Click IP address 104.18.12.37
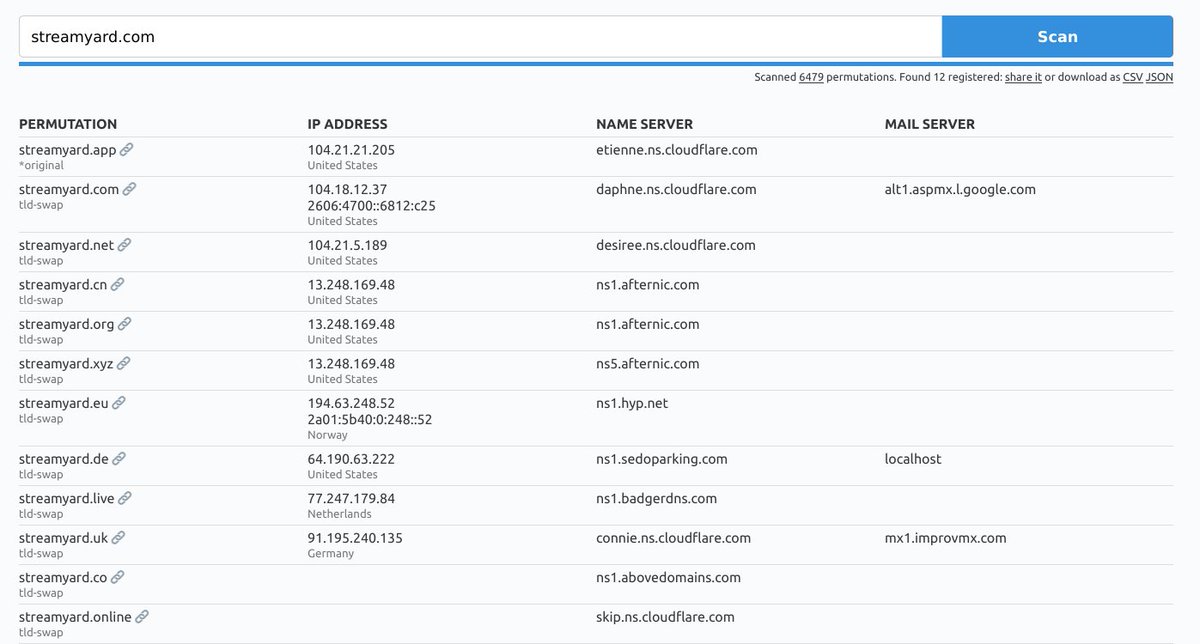This screenshot has height=644, width=1200. click(x=347, y=189)
